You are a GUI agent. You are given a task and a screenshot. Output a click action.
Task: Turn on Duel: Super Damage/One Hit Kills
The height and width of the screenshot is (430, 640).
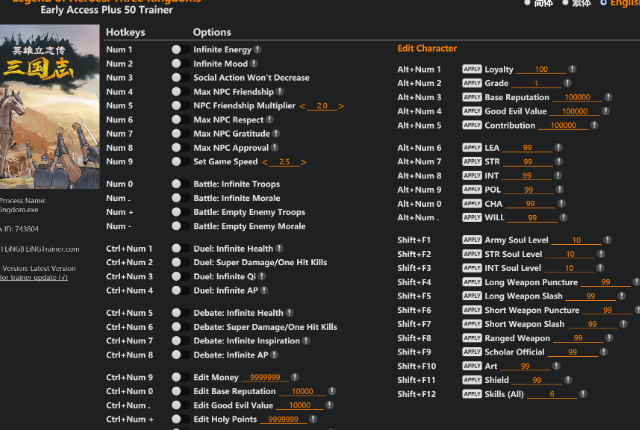point(176,262)
